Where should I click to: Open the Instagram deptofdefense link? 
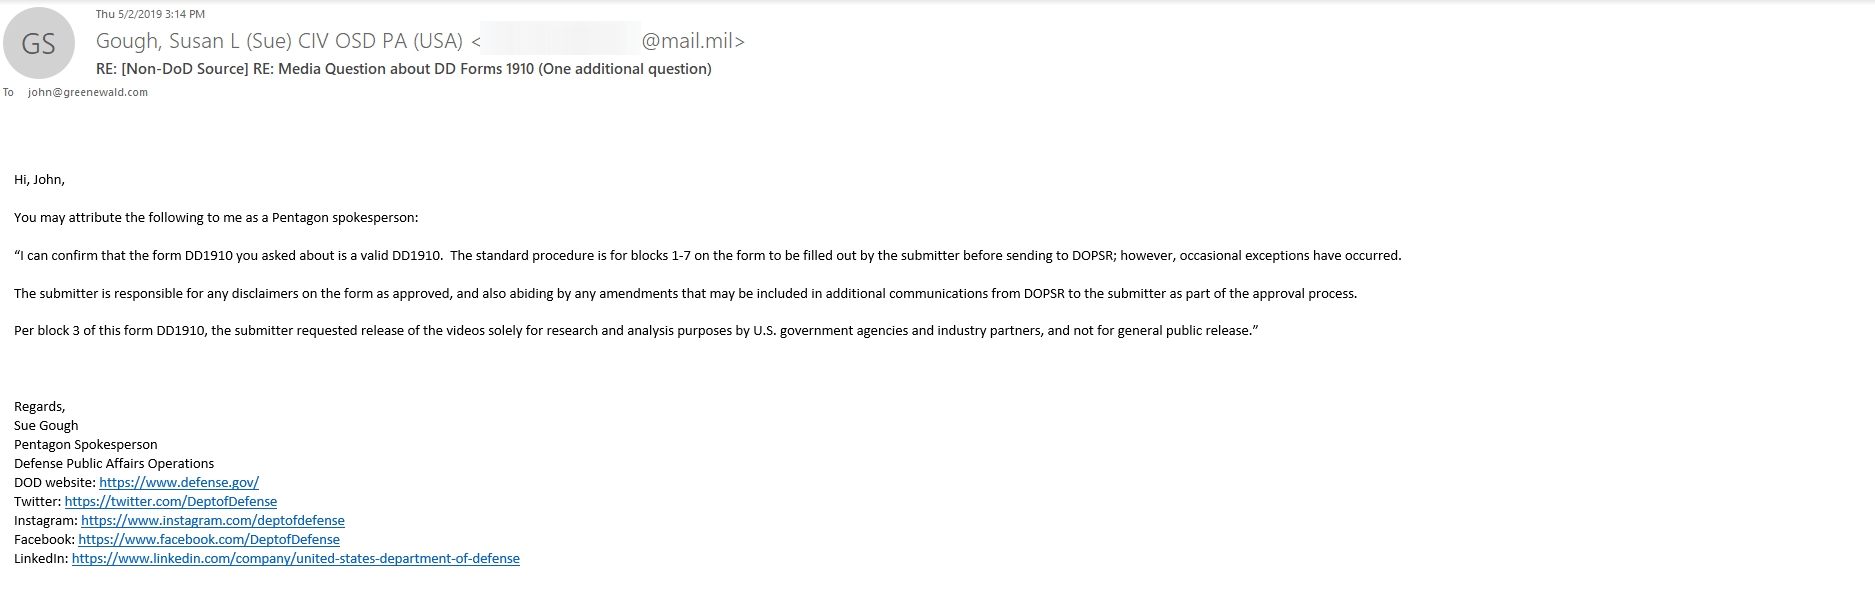[x=213, y=520]
